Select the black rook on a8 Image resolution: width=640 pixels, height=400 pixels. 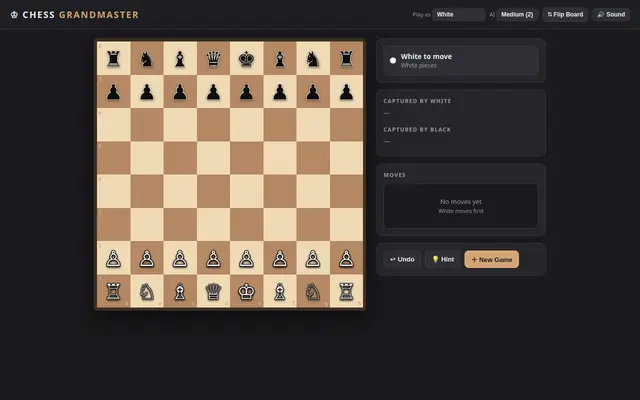pos(113,58)
